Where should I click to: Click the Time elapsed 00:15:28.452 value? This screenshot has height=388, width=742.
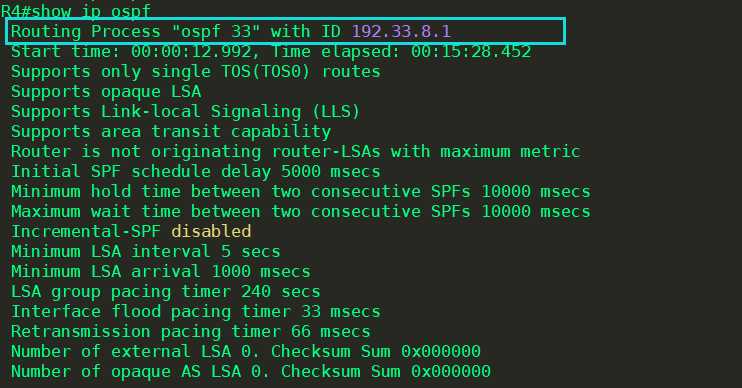471,52
